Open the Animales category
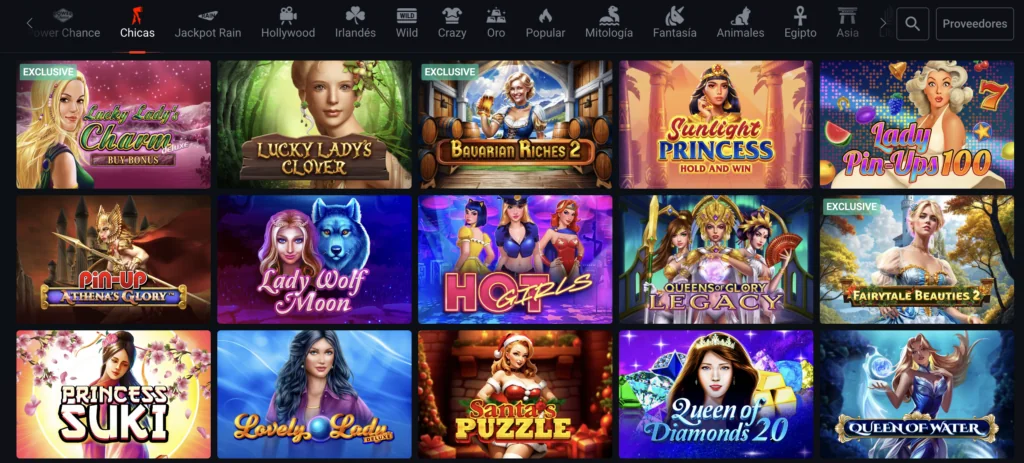 [x=740, y=33]
